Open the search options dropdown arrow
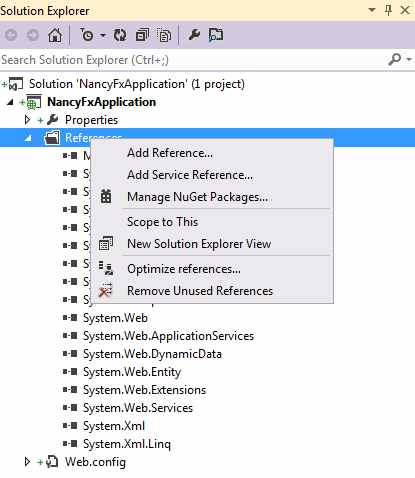 409,60
